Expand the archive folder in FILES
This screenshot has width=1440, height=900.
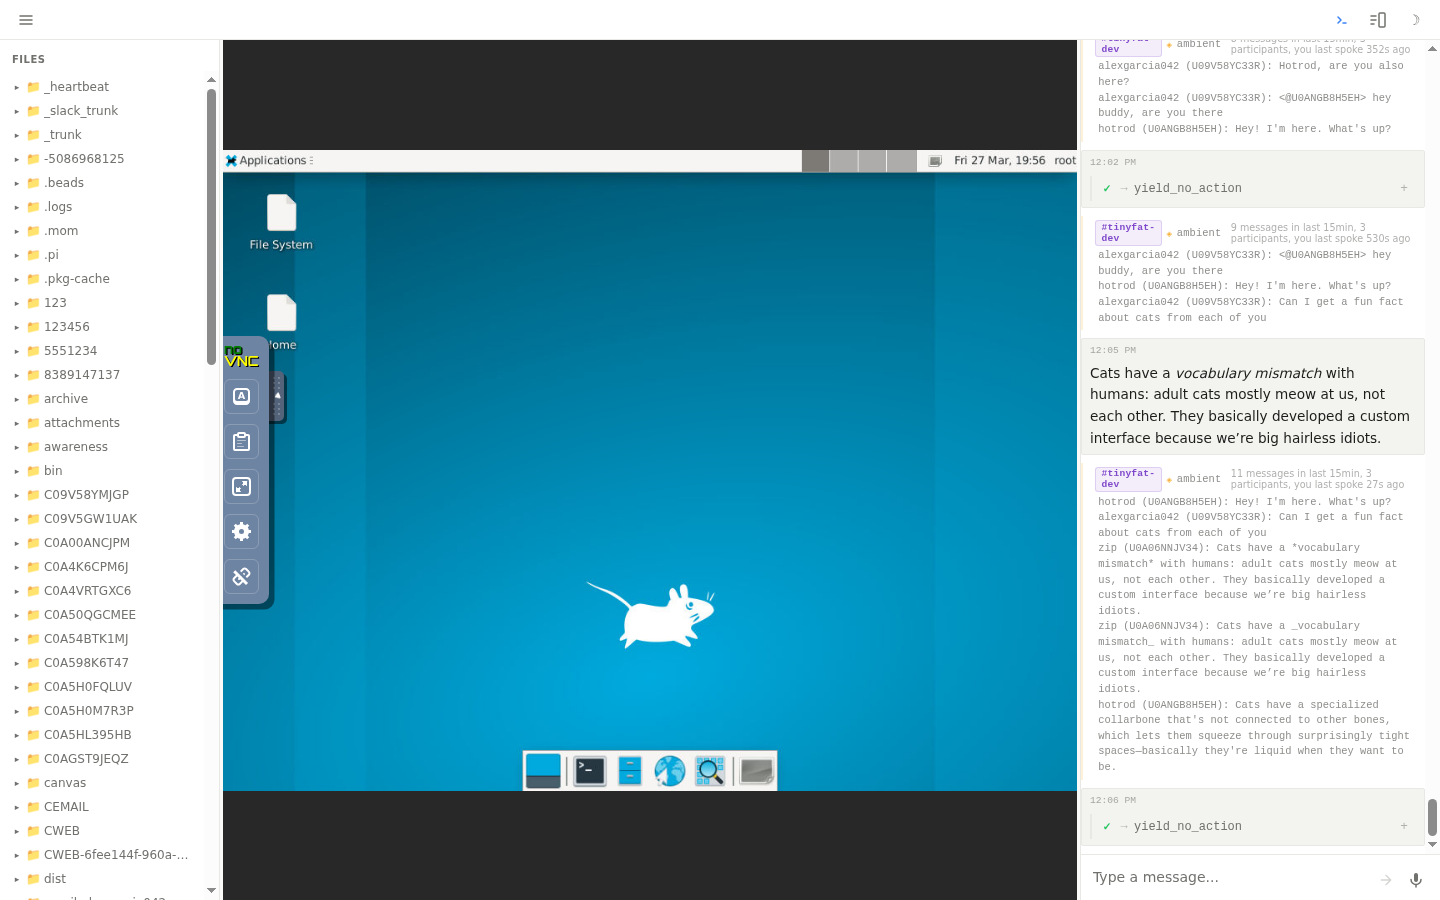[17, 398]
